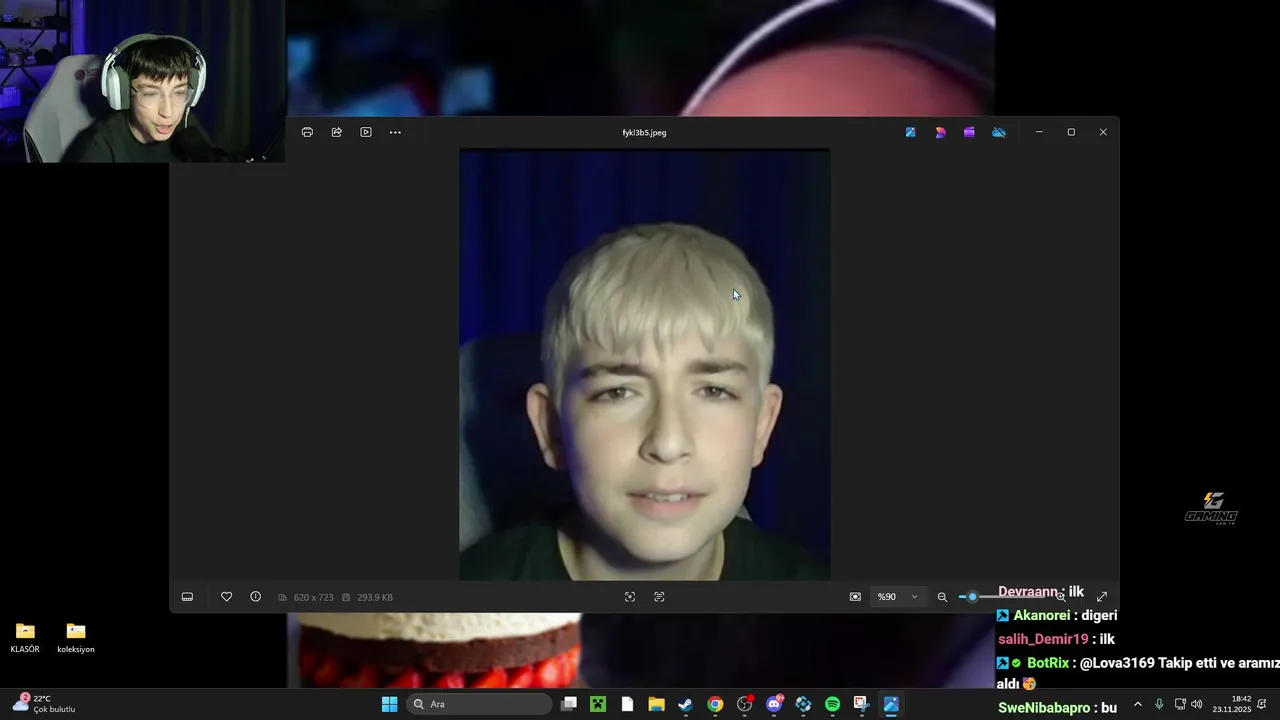Close the Photos window
This screenshot has width=1280, height=720.
point(1103,132)
